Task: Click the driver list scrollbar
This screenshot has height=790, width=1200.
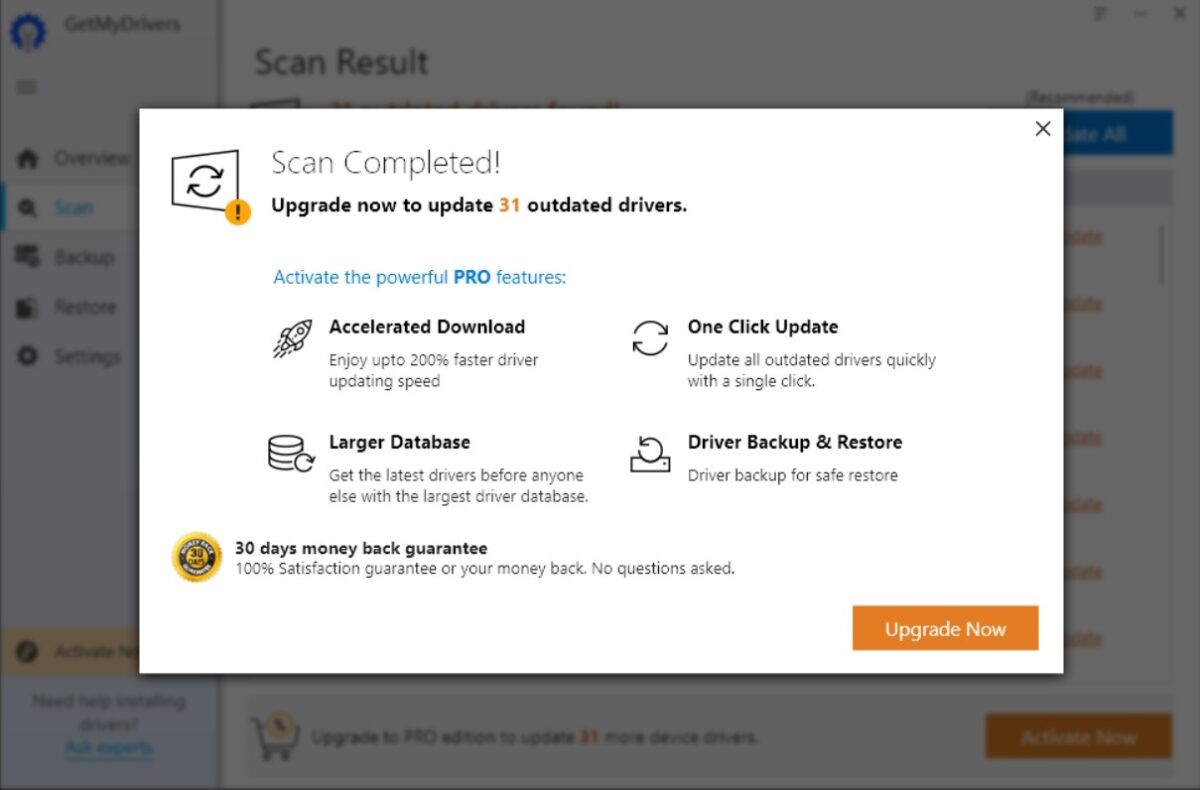Action: point(1161,254)
